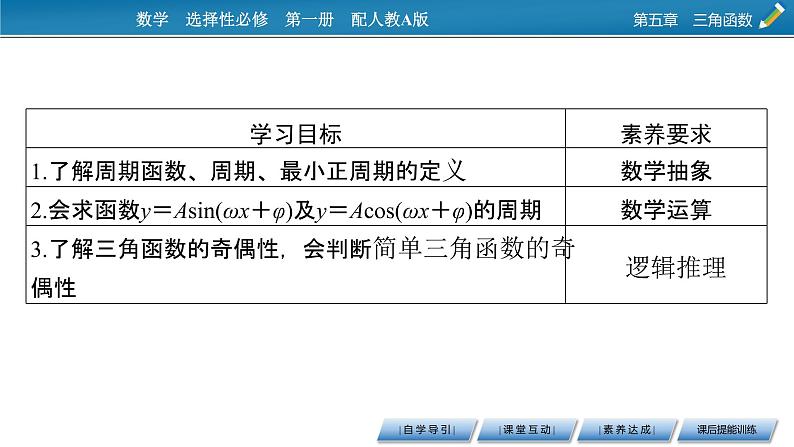This screenshot has height=447, width=794.
Task: Click the first goal about 最小正周期的定义
Action: pos(248,171)
